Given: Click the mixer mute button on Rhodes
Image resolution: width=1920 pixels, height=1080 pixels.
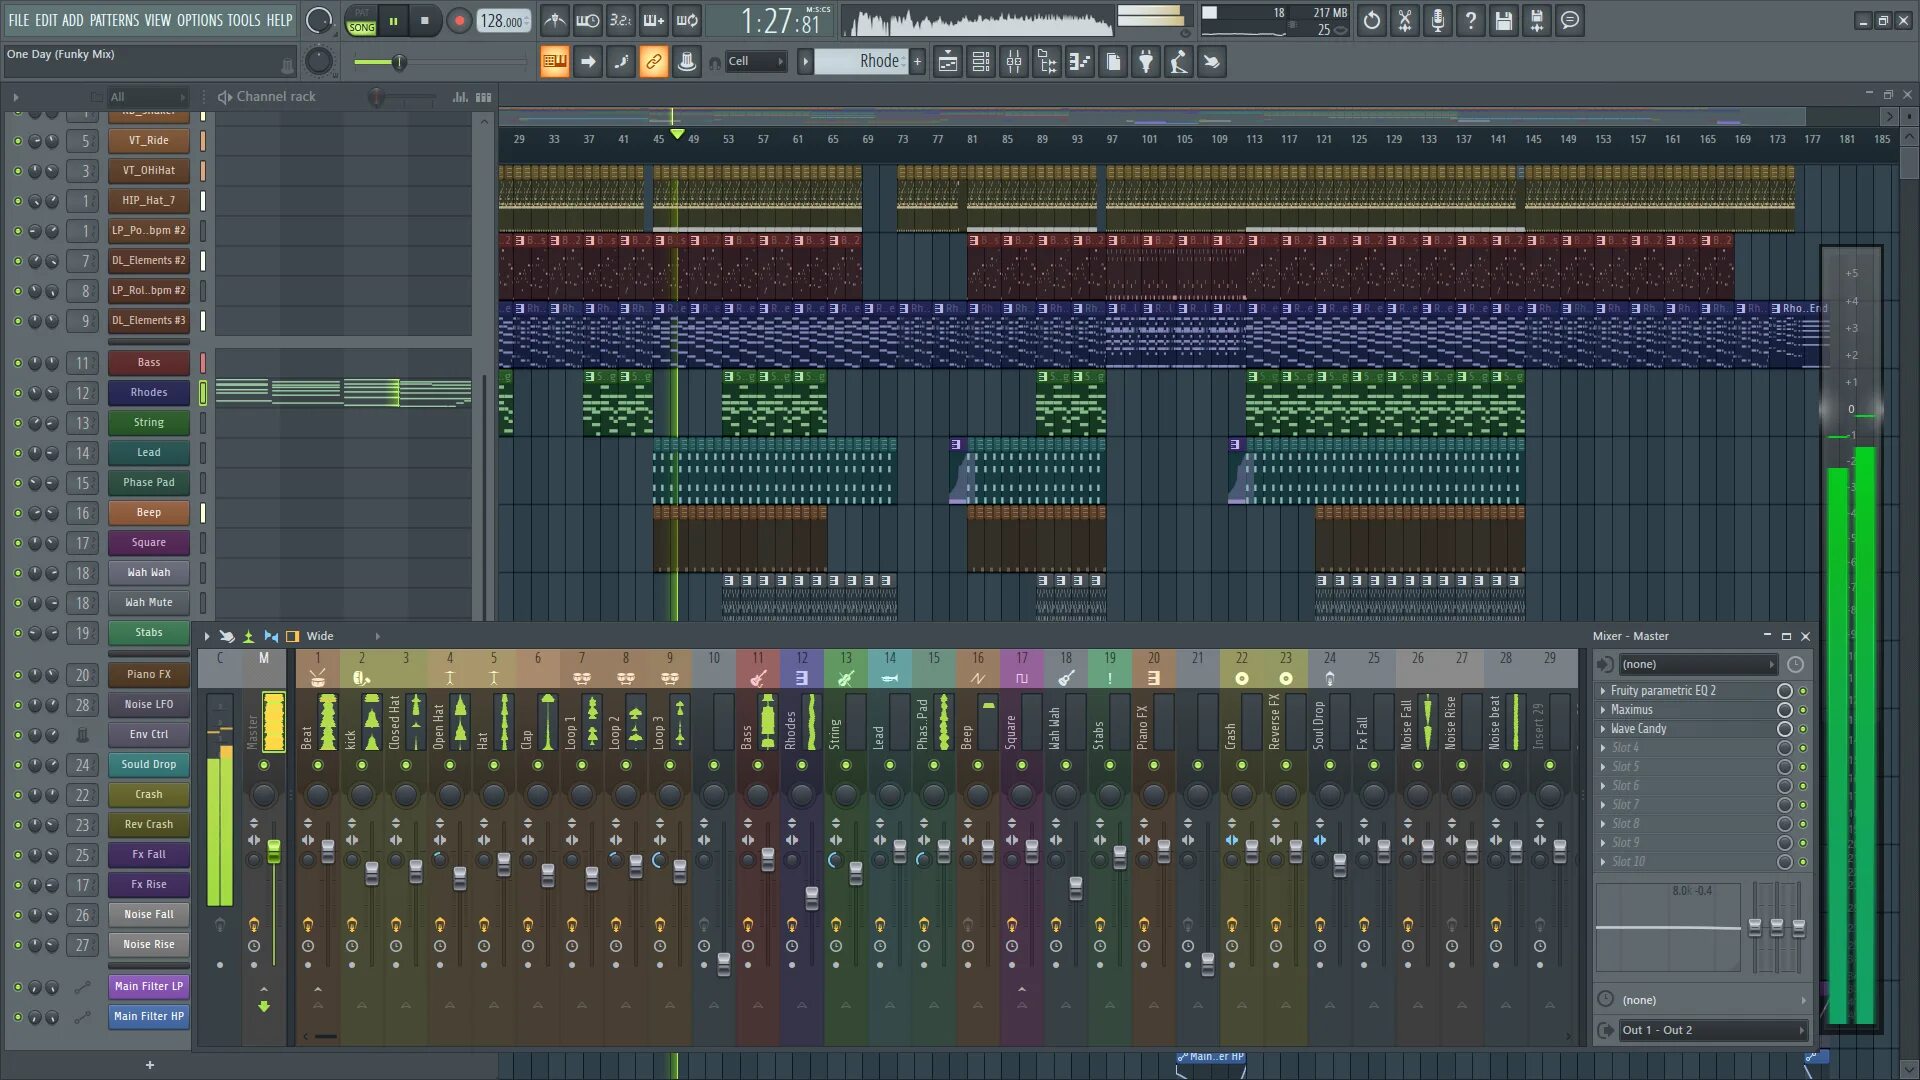Looking at the screenshot, I should (x=802, y=765).
